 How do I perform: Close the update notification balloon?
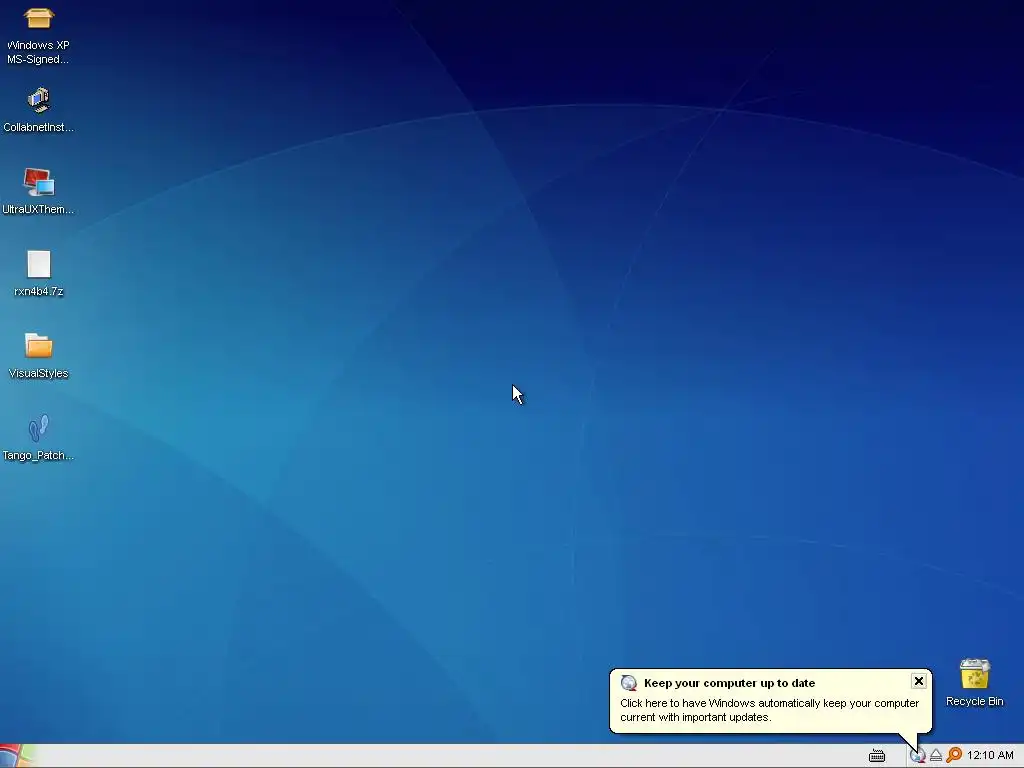(919, 681)
